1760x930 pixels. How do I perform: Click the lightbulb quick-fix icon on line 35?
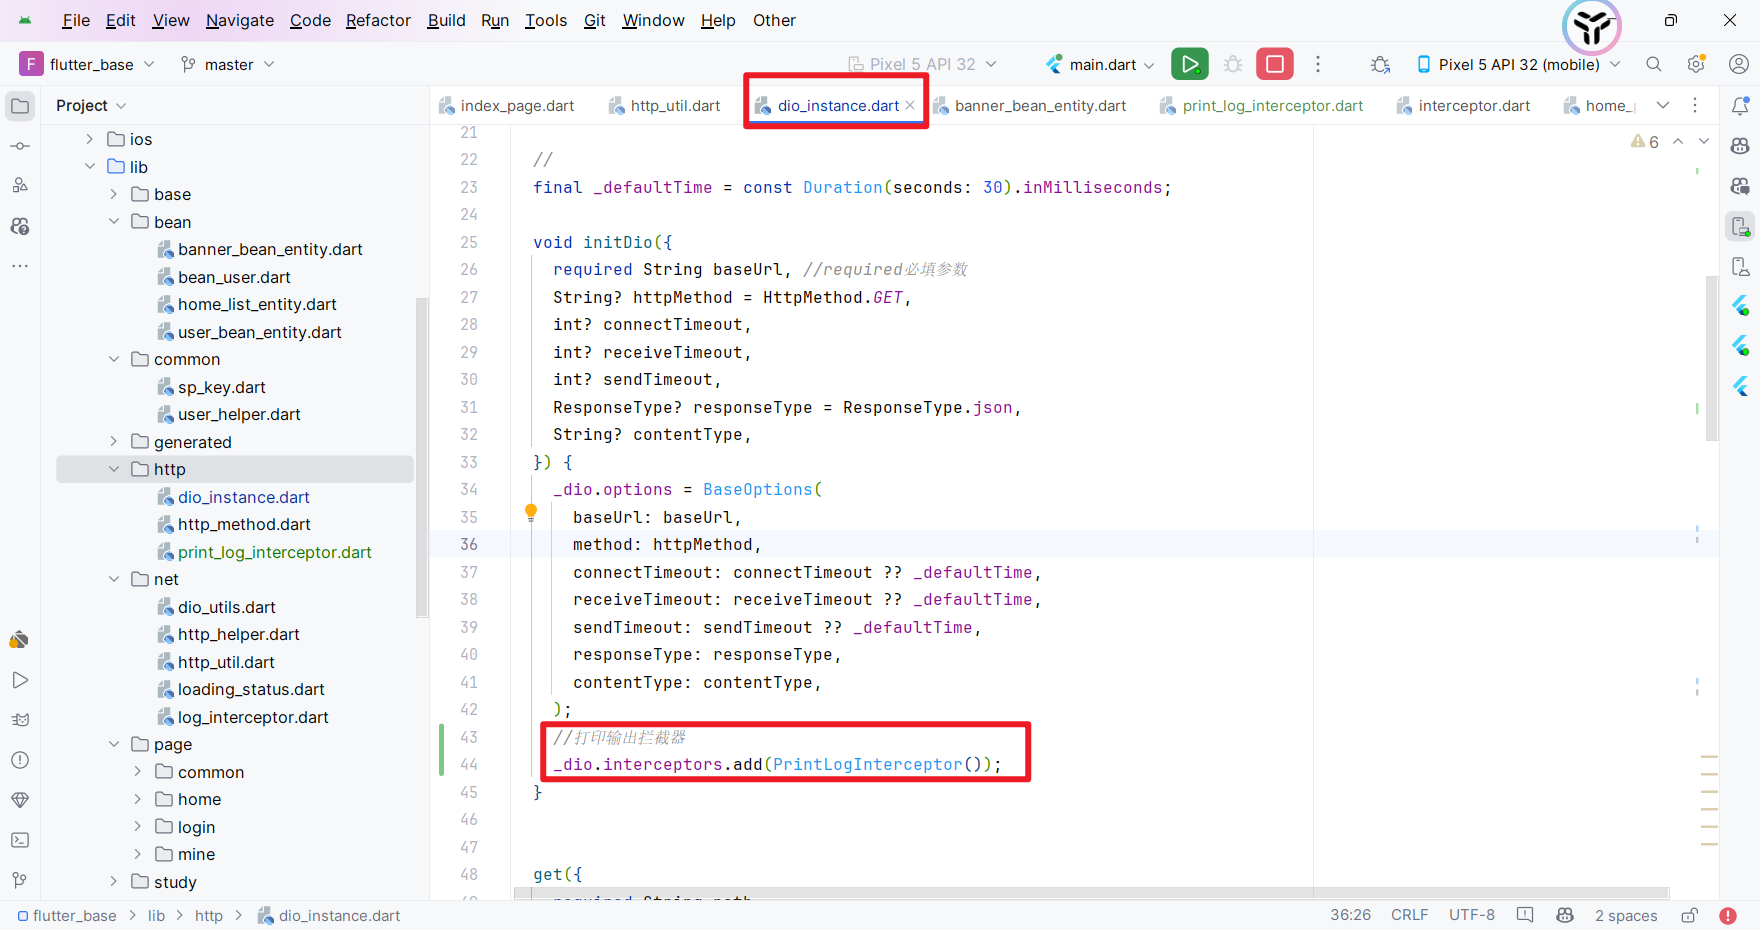[x=531, y=513]
